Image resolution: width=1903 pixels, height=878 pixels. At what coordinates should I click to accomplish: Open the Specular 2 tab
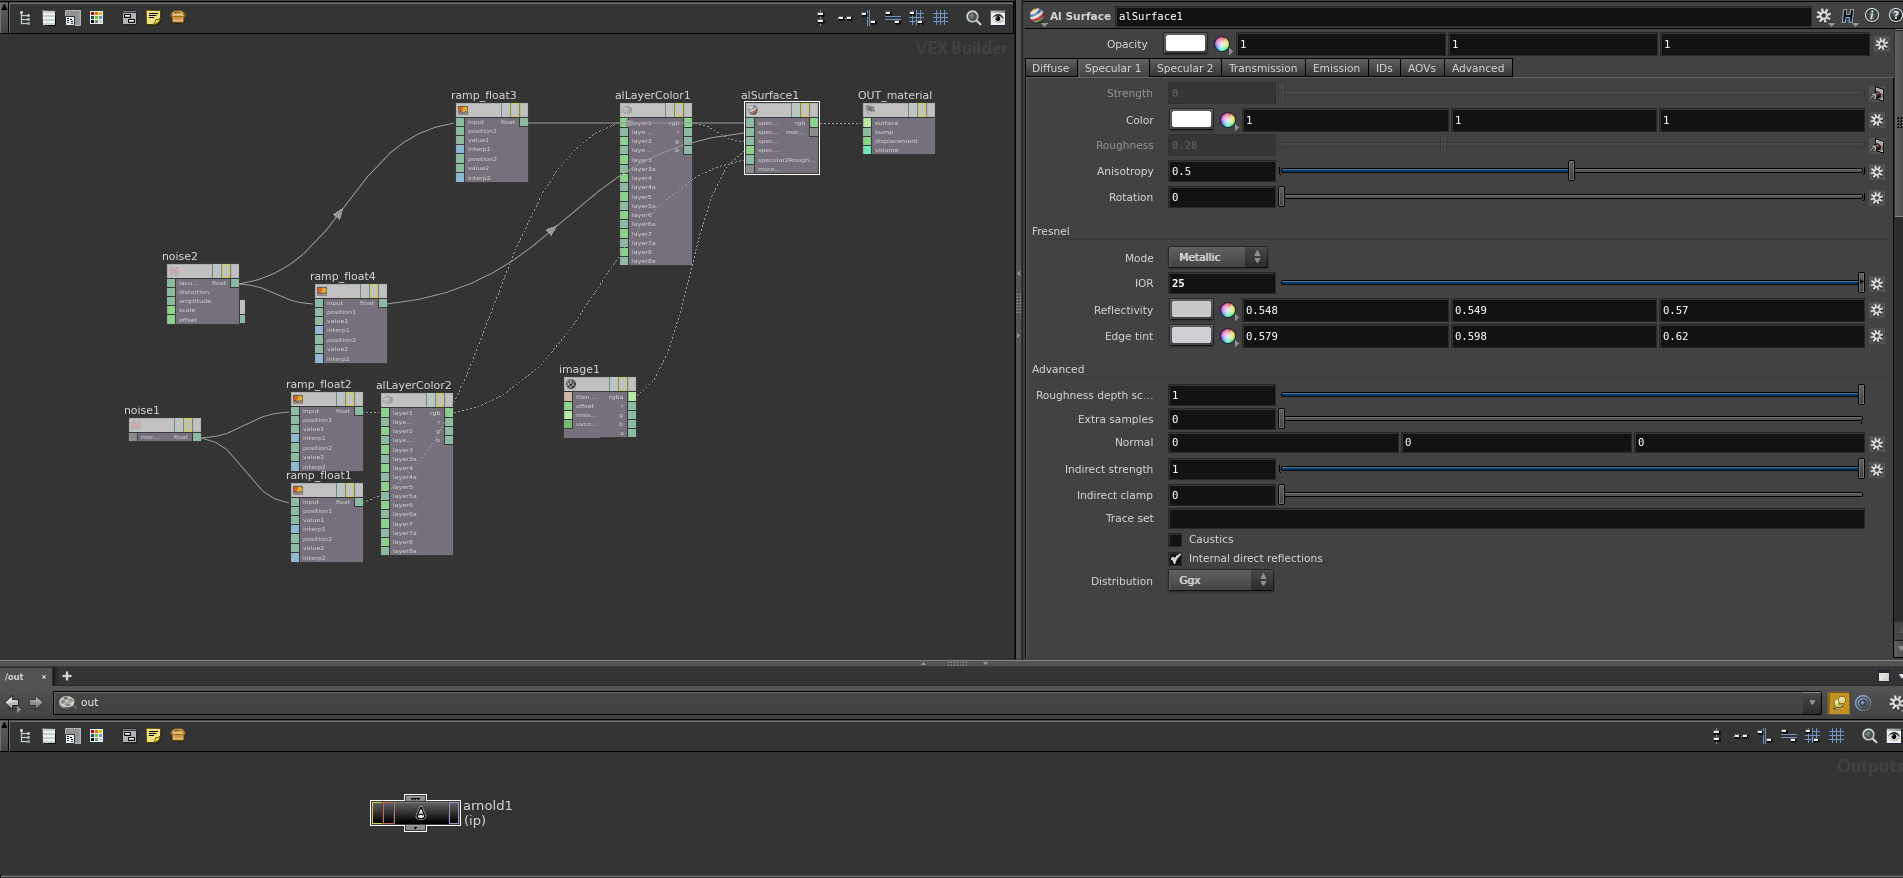pos(1184,68)
